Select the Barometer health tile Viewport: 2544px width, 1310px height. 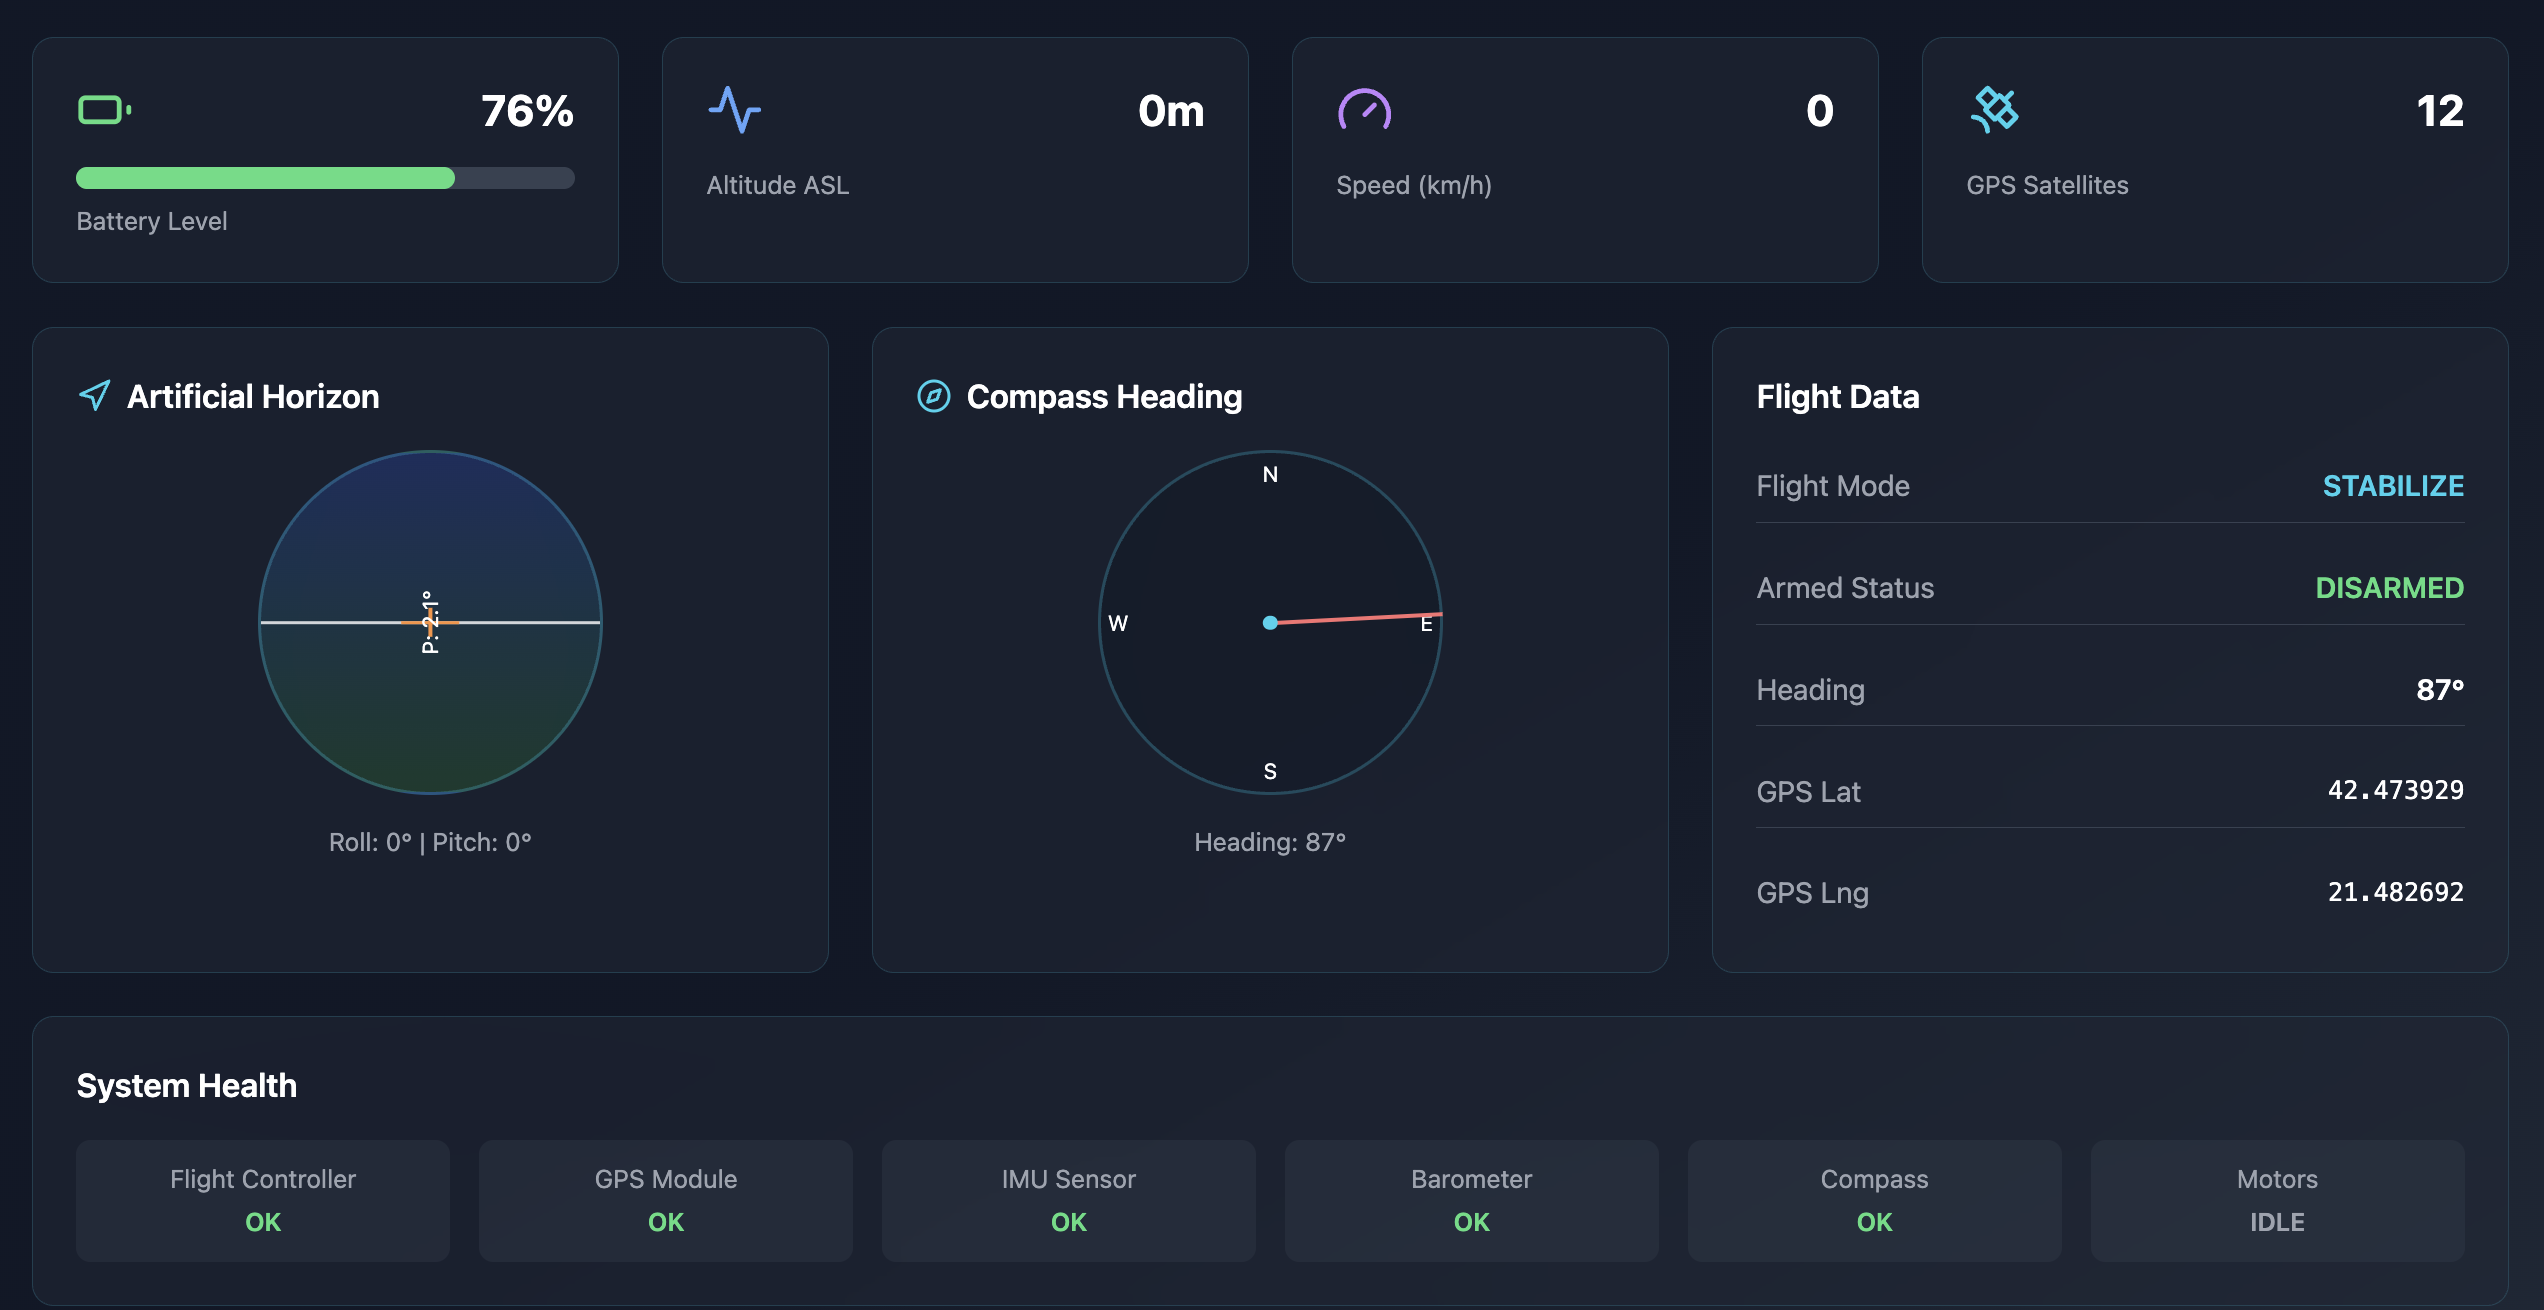coord(1472,1200)
